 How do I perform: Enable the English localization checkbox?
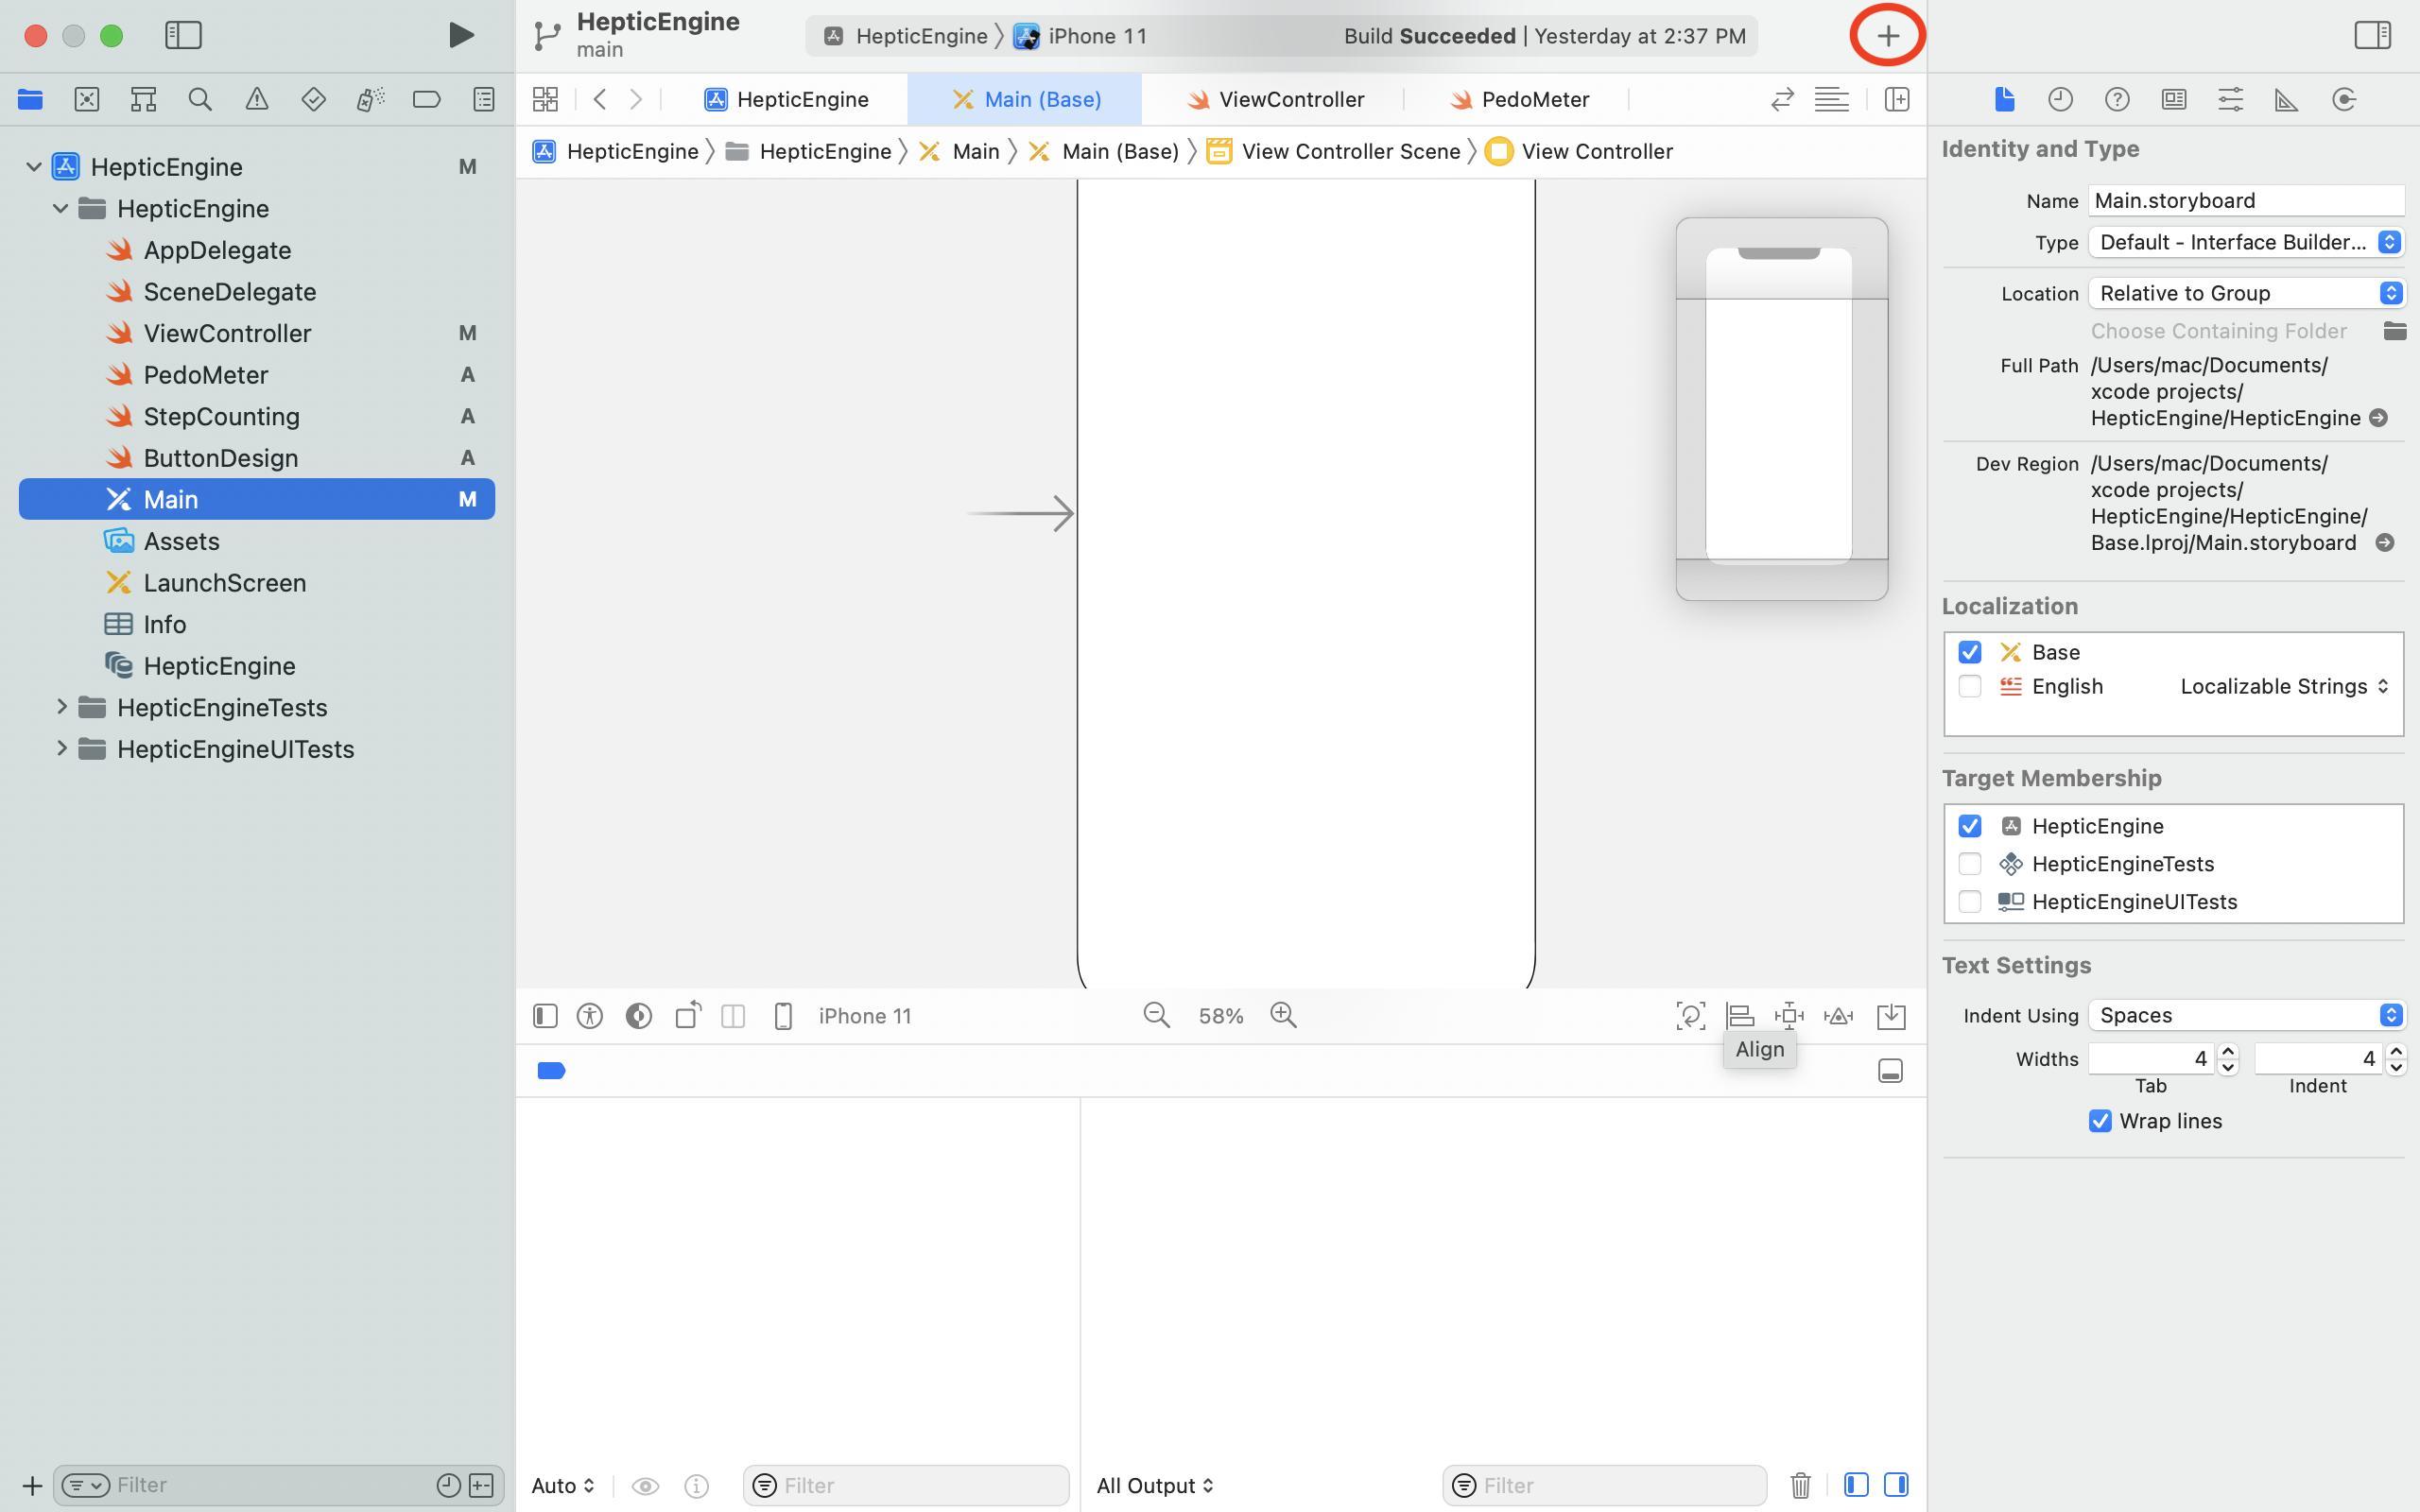1969,686
